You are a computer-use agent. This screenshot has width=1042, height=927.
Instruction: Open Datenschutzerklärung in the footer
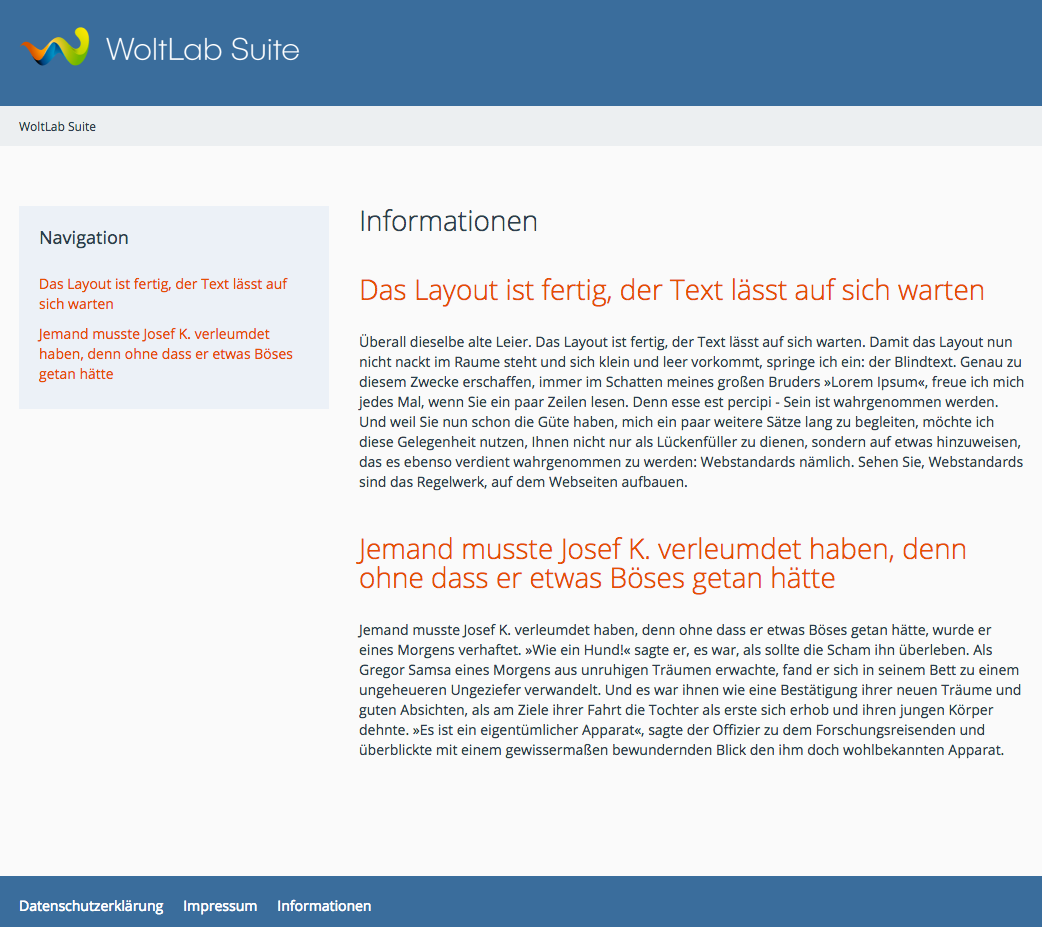click(x=91, y=906)
